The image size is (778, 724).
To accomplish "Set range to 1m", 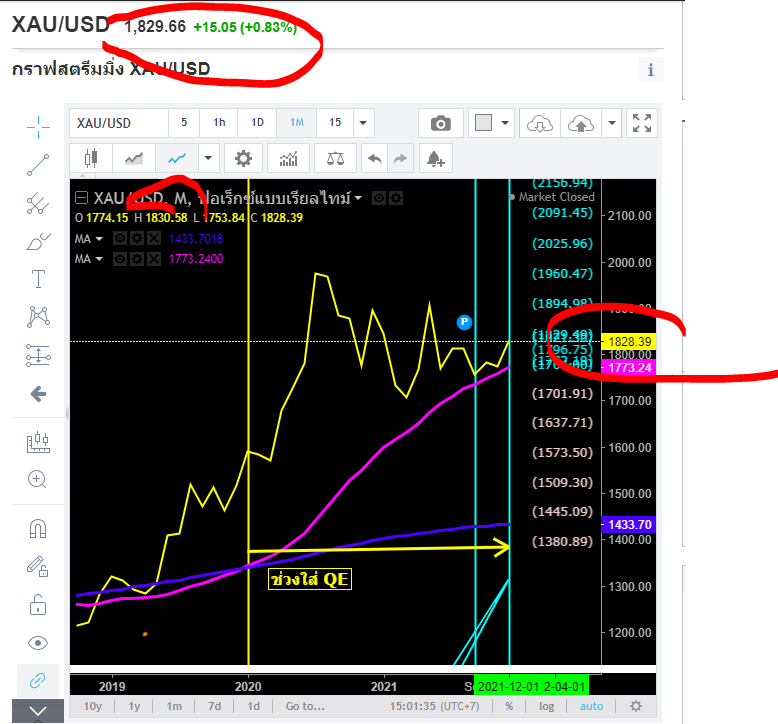I will click(x=174, y=706).
